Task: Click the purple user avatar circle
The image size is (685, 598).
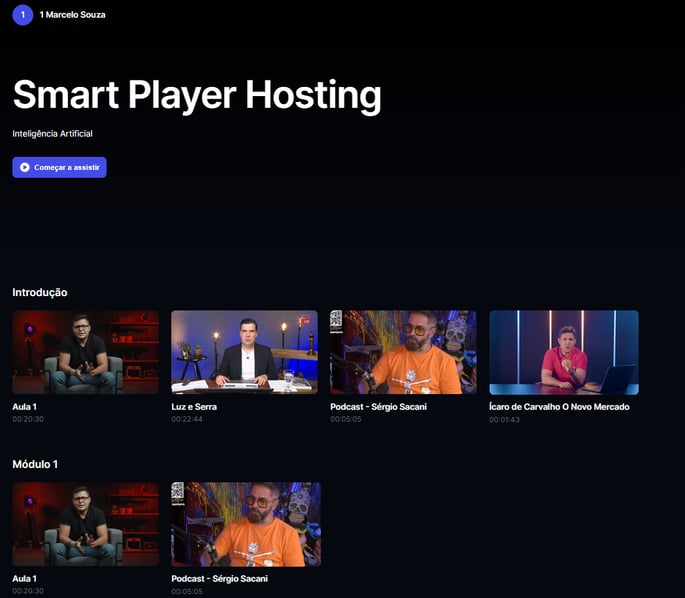Action: (x=23, y=15)
